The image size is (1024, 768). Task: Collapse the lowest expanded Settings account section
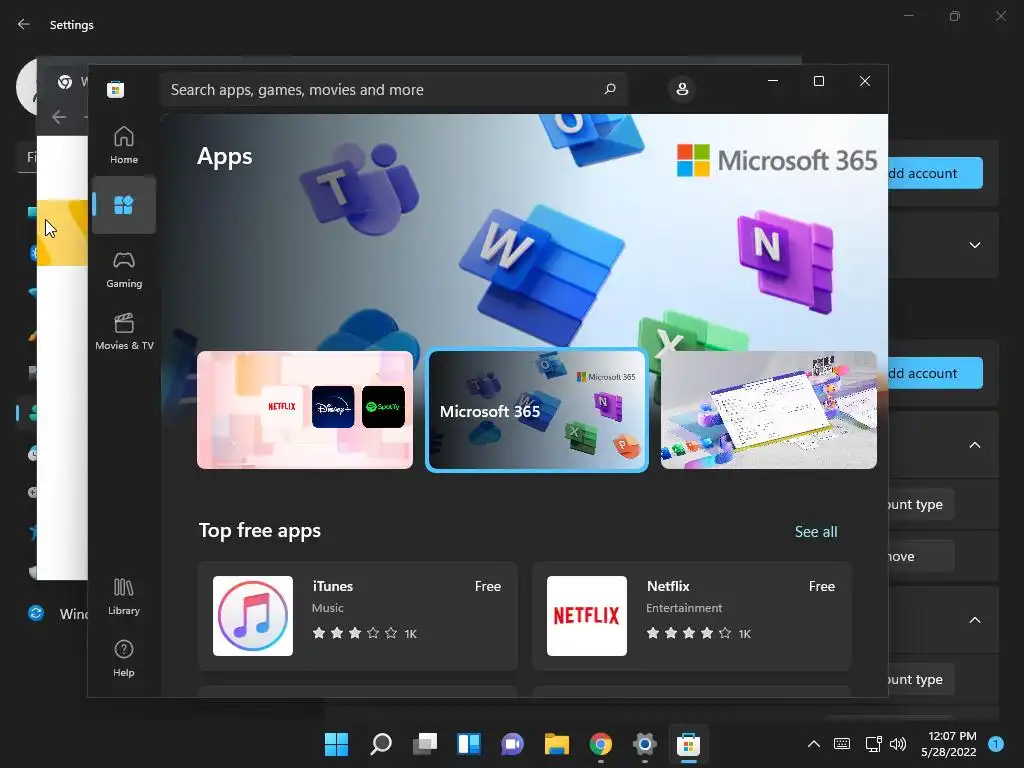click(974, 620)
